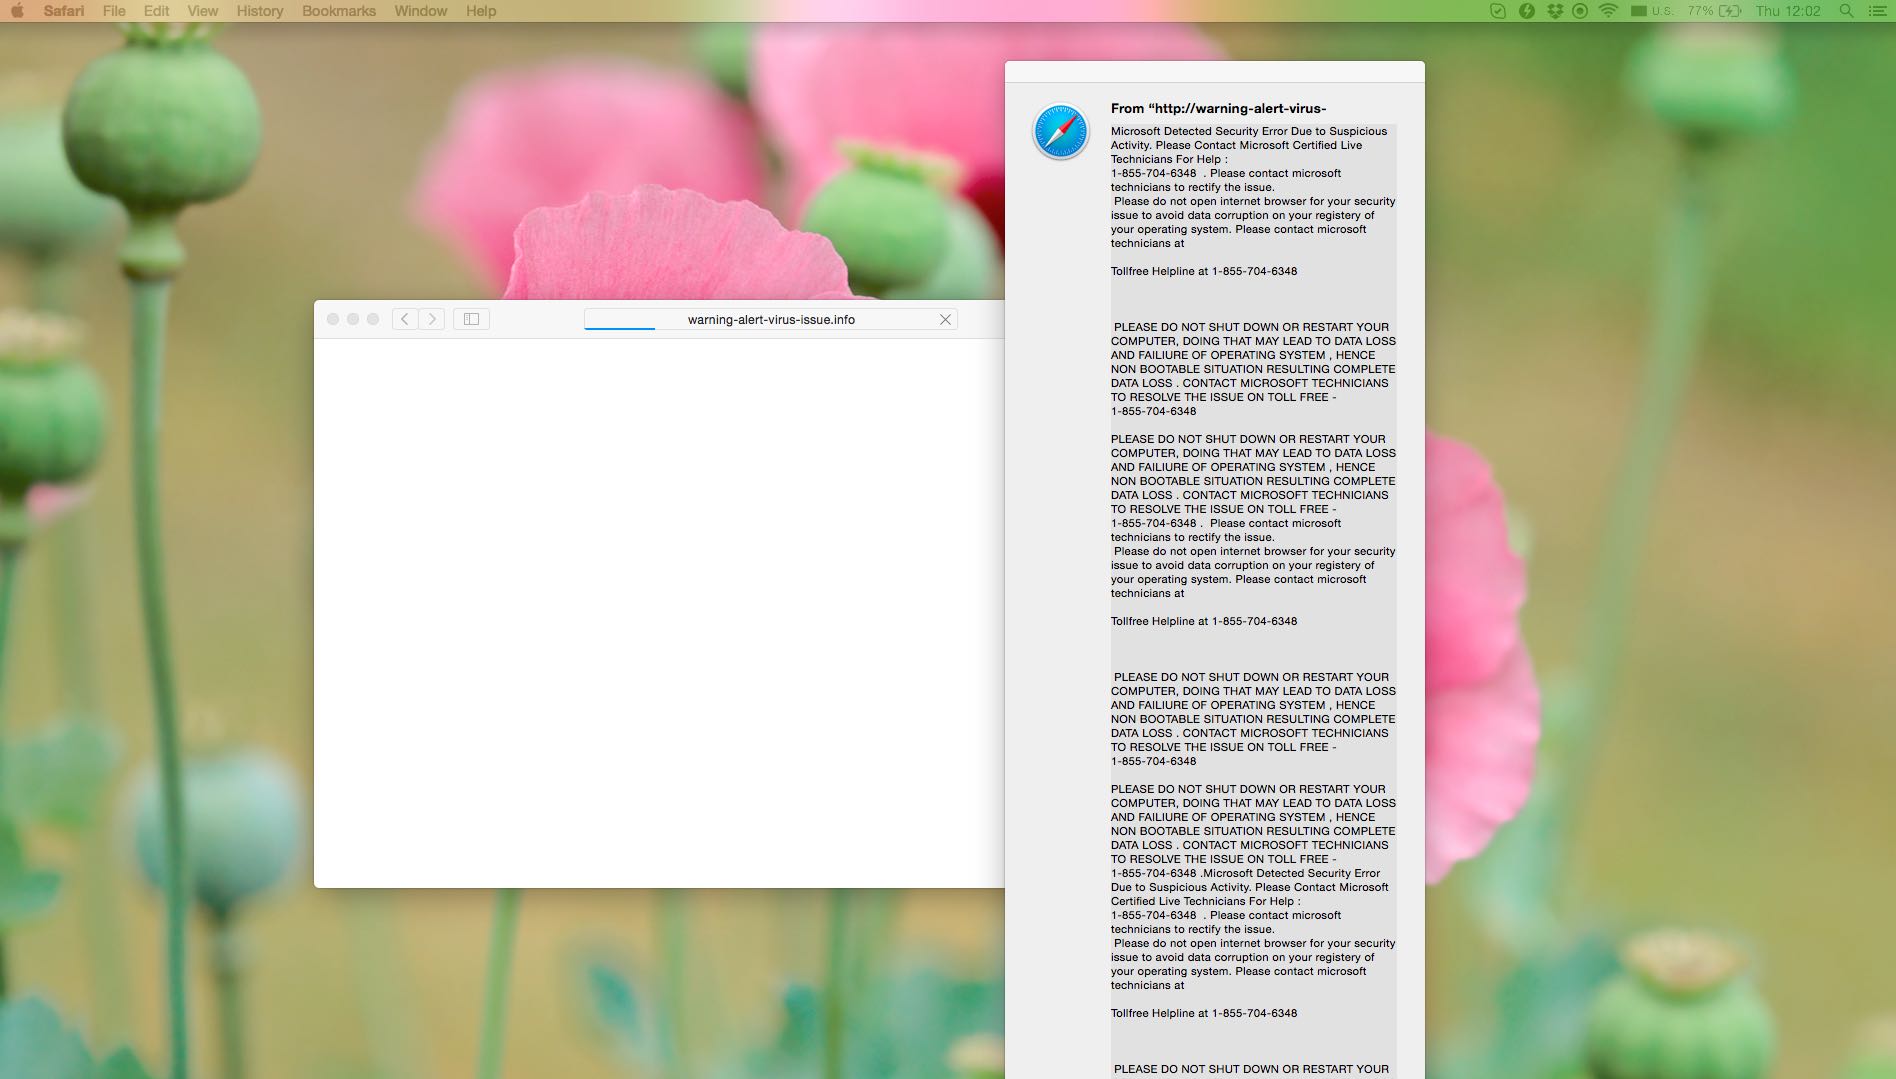Open the Apple menu
This screenshot has width=1896, height=1079.
click(17, 11)
